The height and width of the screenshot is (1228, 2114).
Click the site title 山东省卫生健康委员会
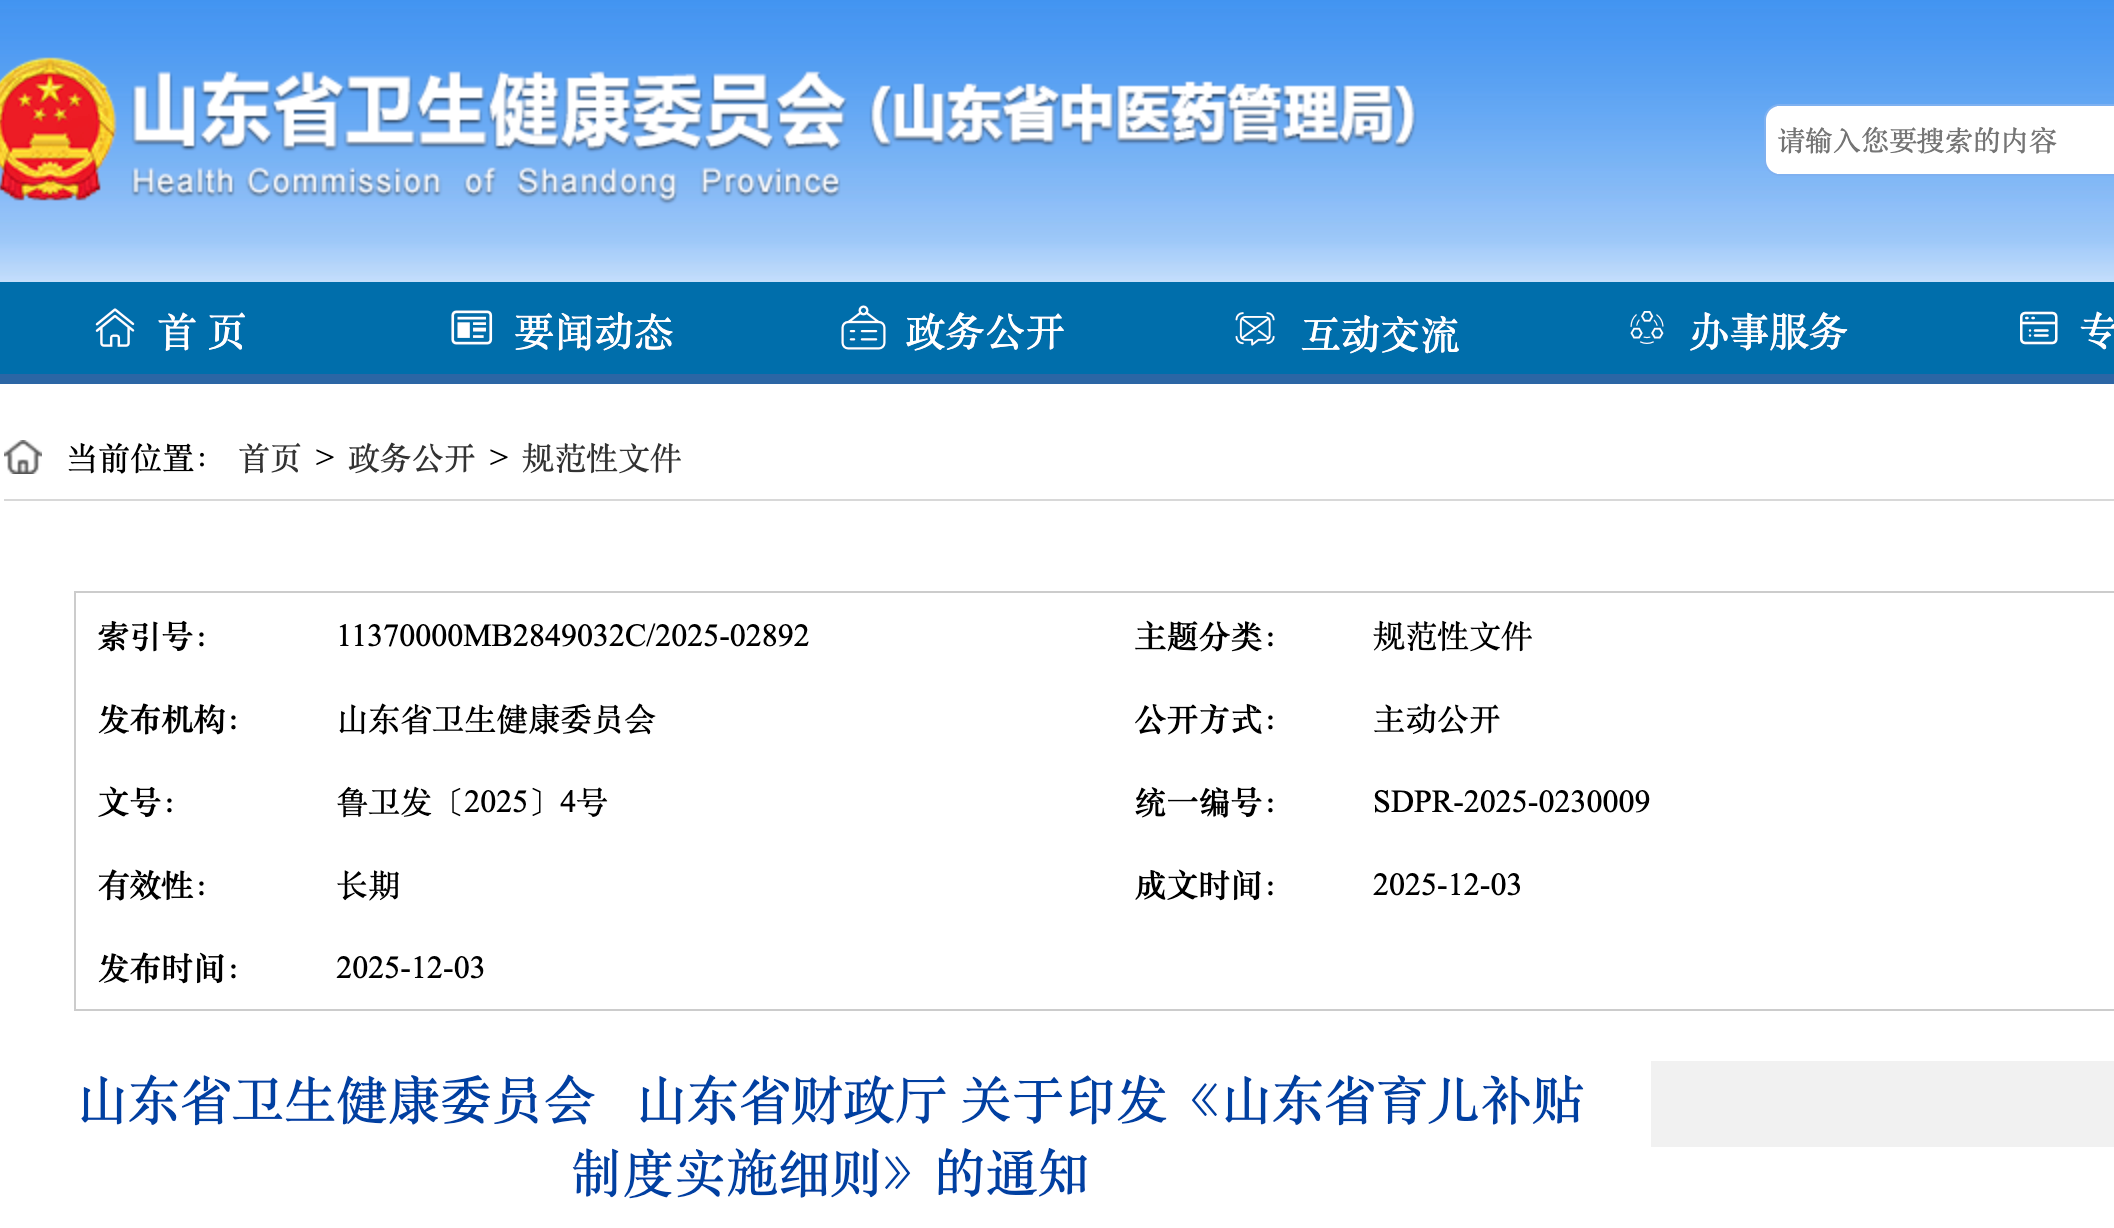coord(488,112)
